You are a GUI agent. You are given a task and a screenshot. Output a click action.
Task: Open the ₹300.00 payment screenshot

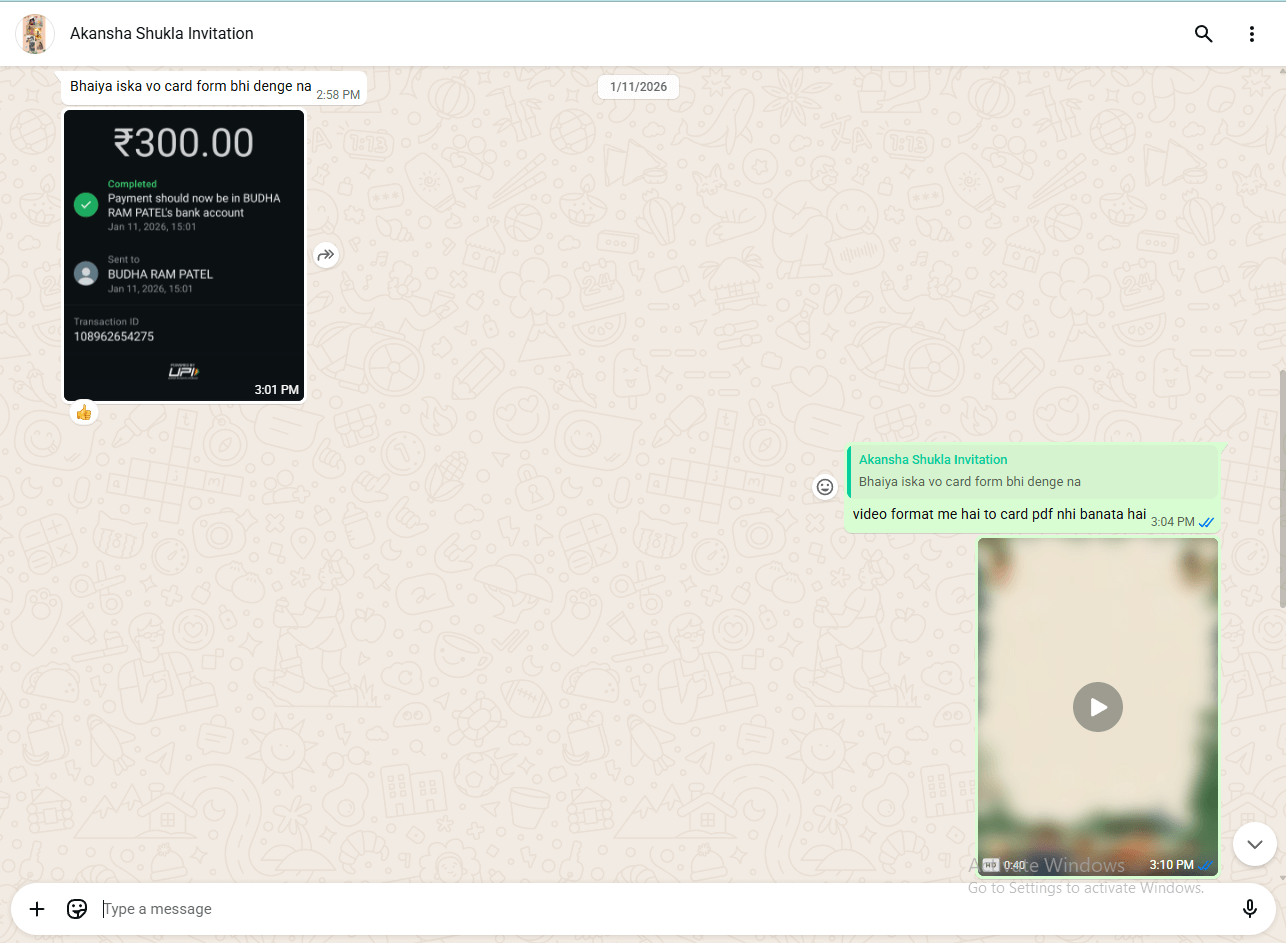(x=184, y=255)
